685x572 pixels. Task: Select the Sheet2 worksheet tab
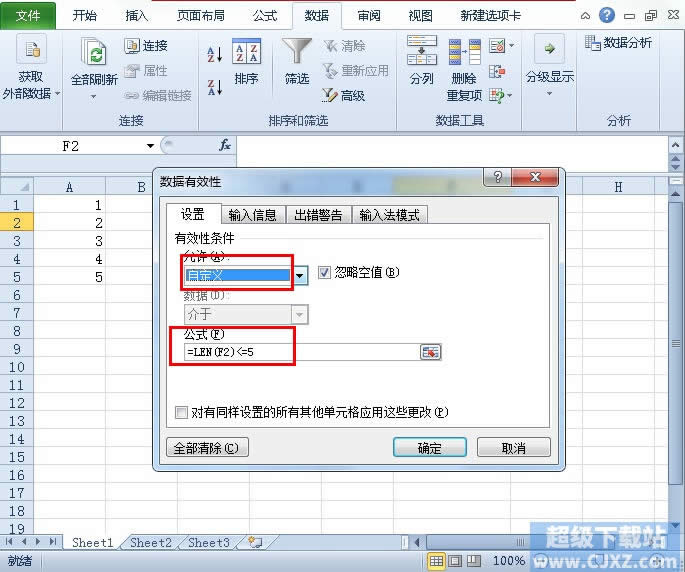tap(150, 542)
